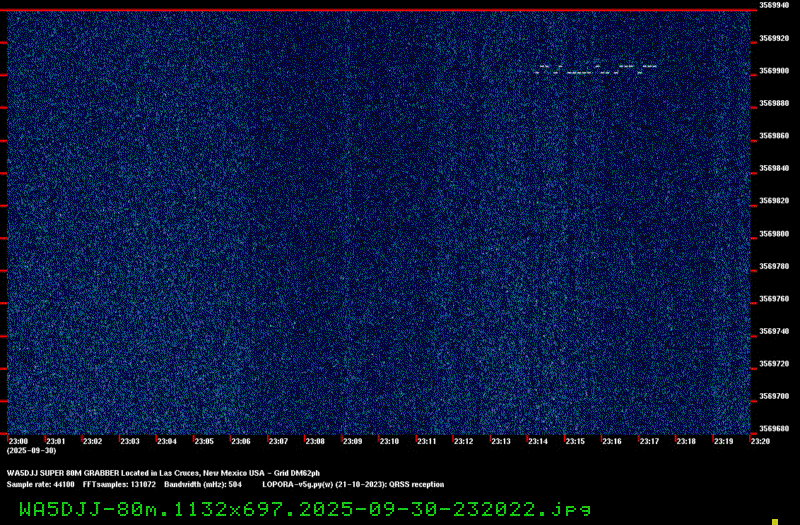800x525 pixels.
Task: Click the 23:12 time axis label
Action: click(x=463, y=441)
